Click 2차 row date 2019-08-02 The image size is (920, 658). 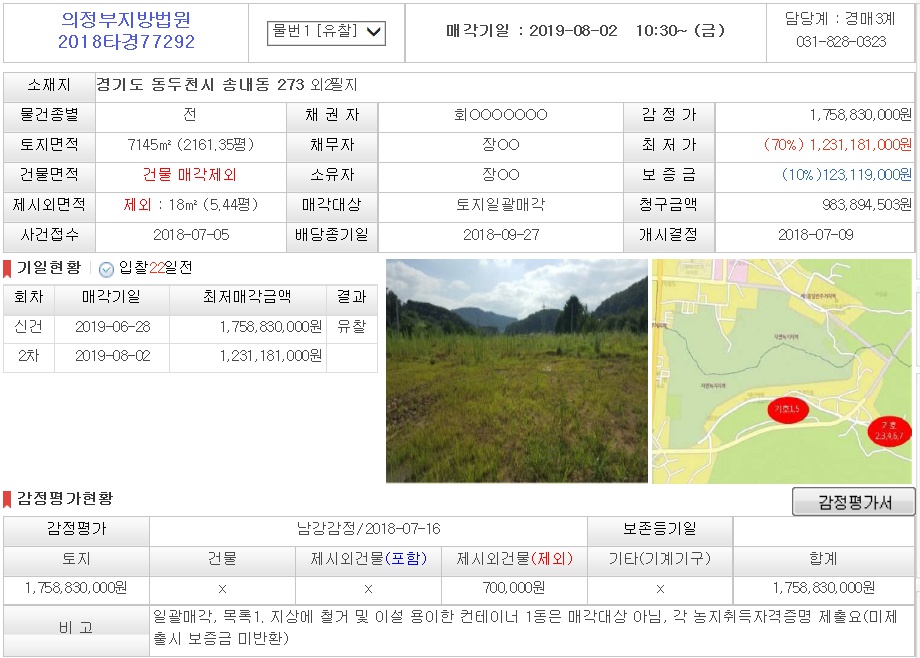click(113, 356)
